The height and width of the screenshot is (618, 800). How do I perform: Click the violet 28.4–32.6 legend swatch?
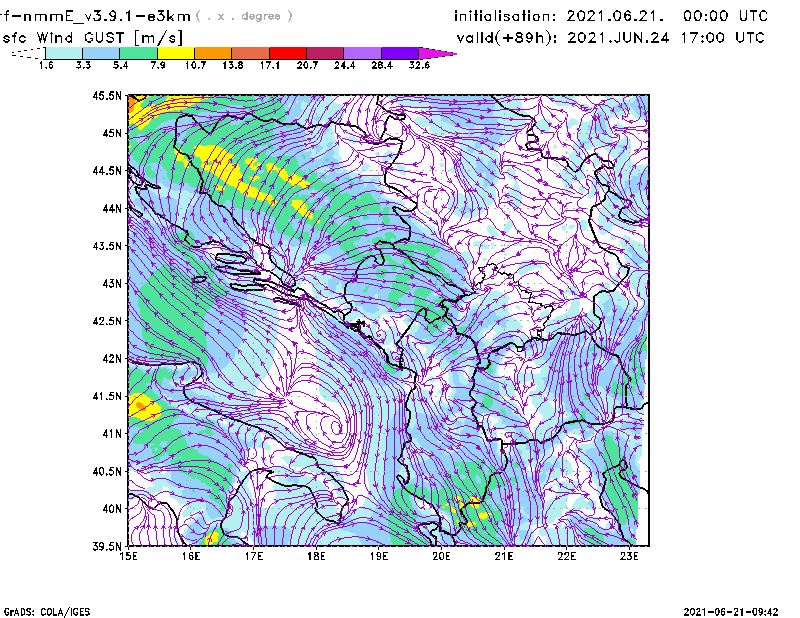(400, 53)
